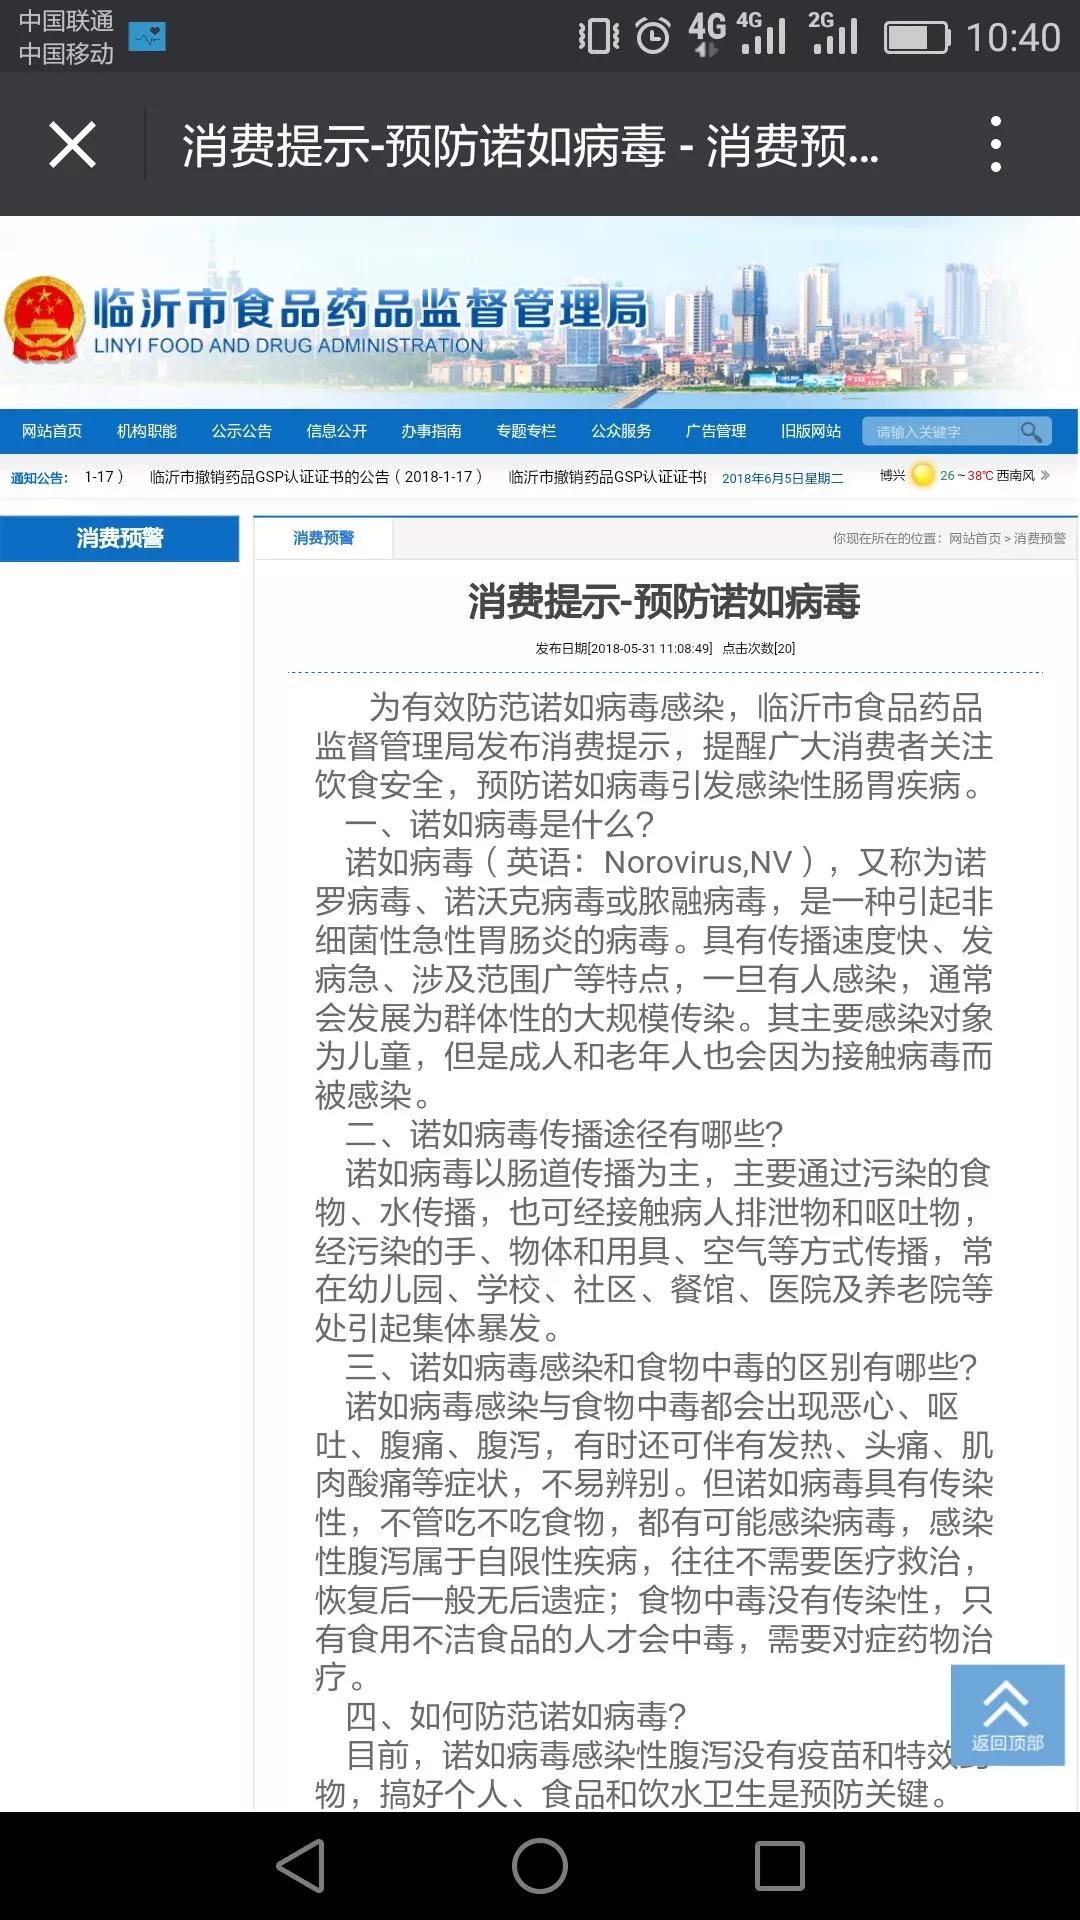Click 消费预警 in the breadcrumb
The image size is (1080, 1920).
1040,538
